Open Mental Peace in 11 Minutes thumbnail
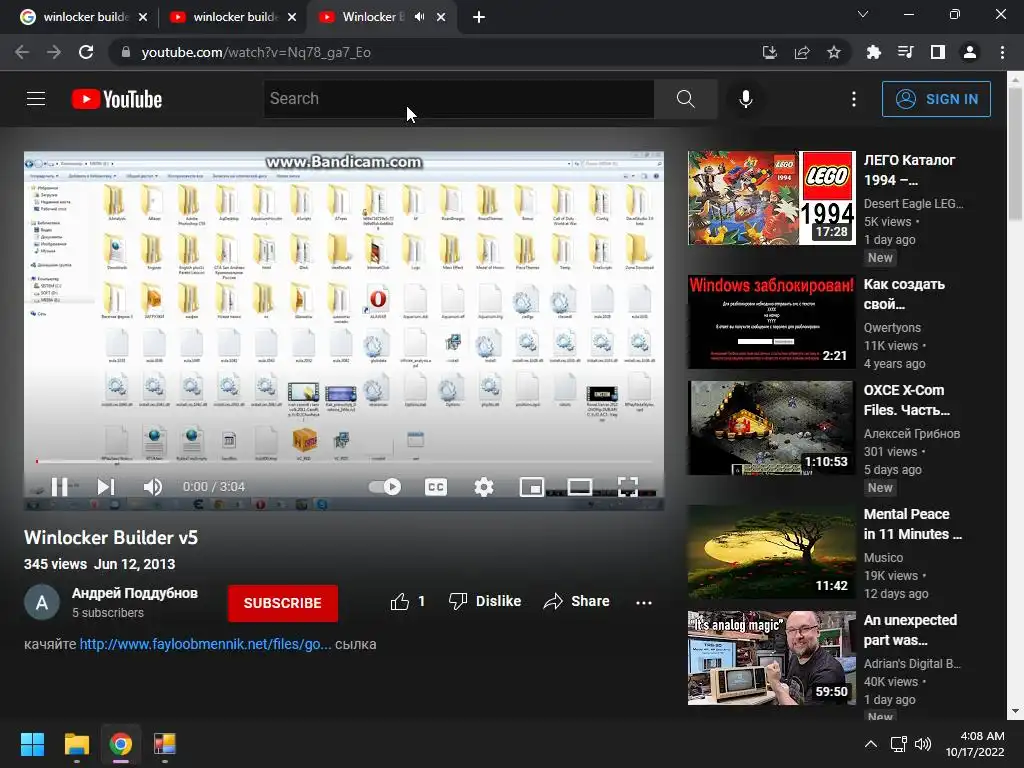 (771, 552)
